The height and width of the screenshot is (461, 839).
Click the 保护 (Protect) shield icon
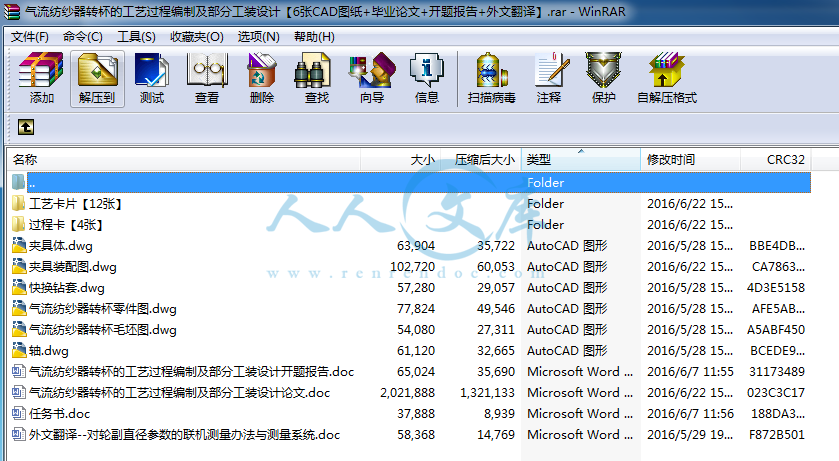coord(604,70)
